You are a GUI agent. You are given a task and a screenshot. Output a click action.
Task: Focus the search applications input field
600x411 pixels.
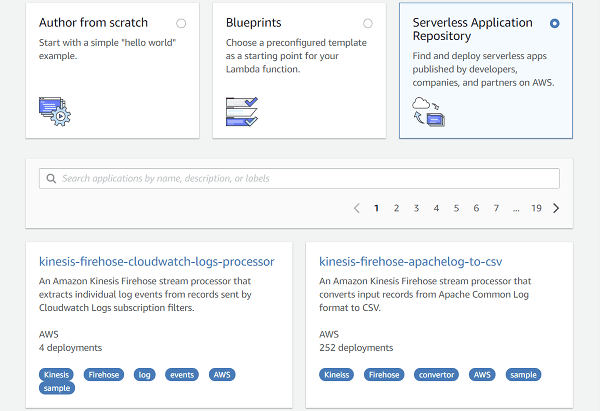(x=299, y=178)
